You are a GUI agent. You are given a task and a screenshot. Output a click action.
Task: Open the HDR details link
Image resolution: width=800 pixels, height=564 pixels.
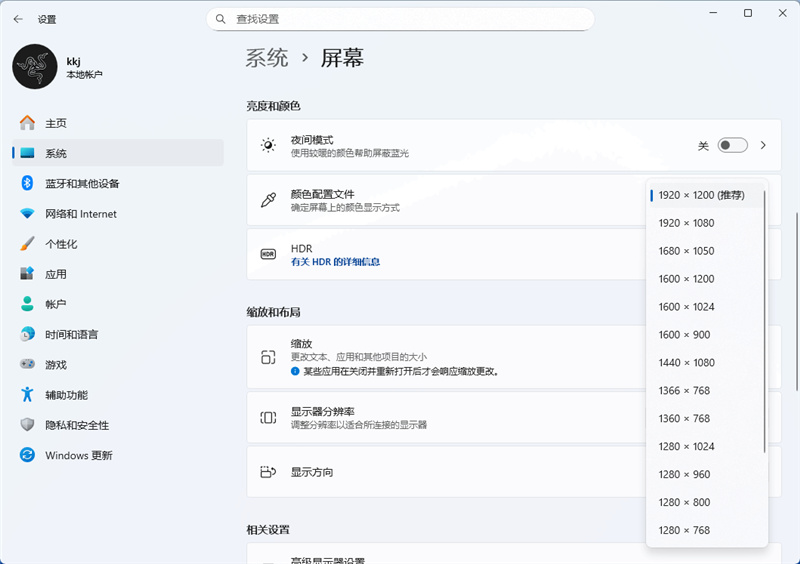(x=335, y=262)
